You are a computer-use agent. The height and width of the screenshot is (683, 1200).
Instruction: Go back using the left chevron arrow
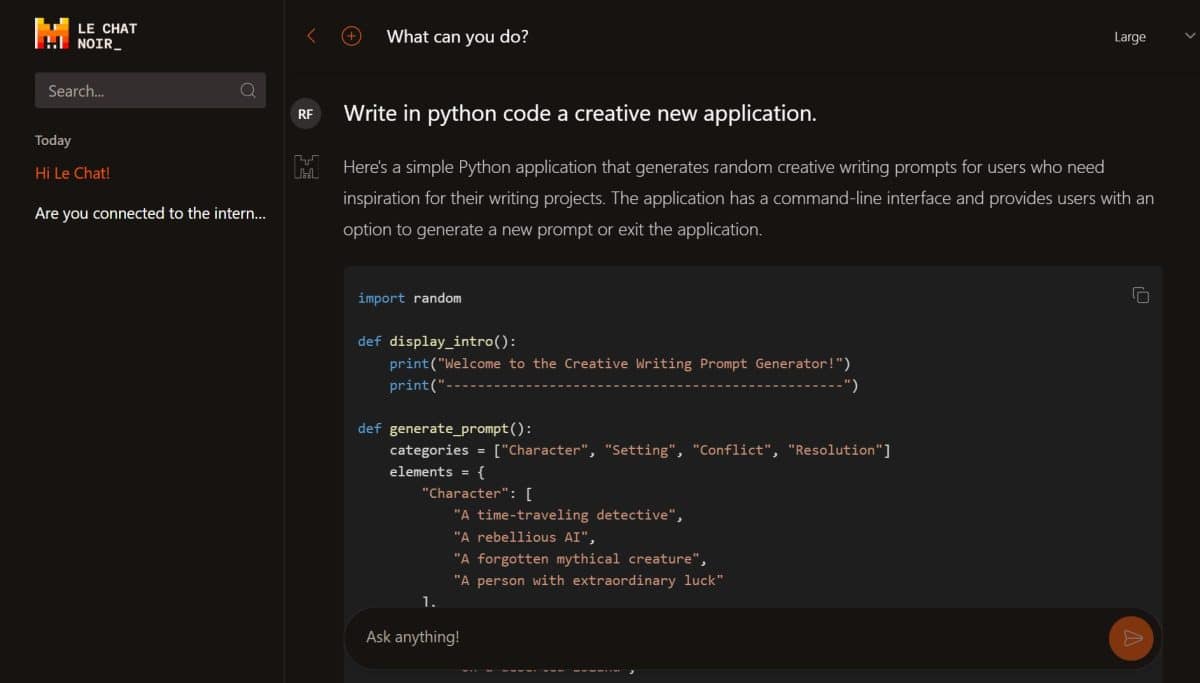(311, 36)
